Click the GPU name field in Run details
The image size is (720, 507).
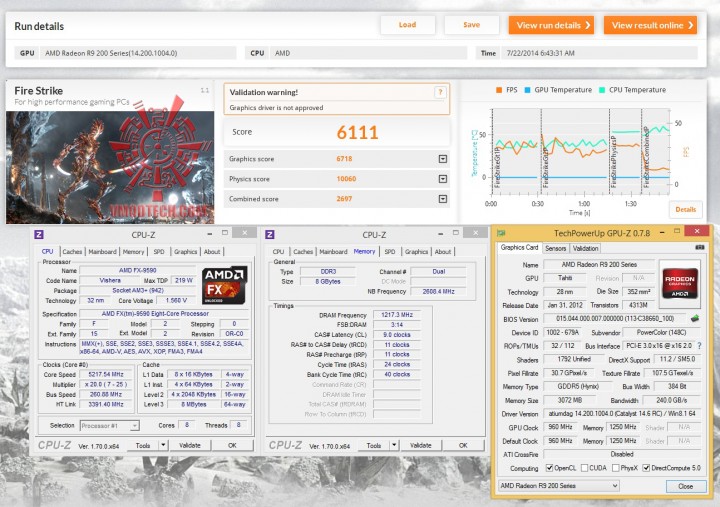pyautogui.click(x=138, y=53)
